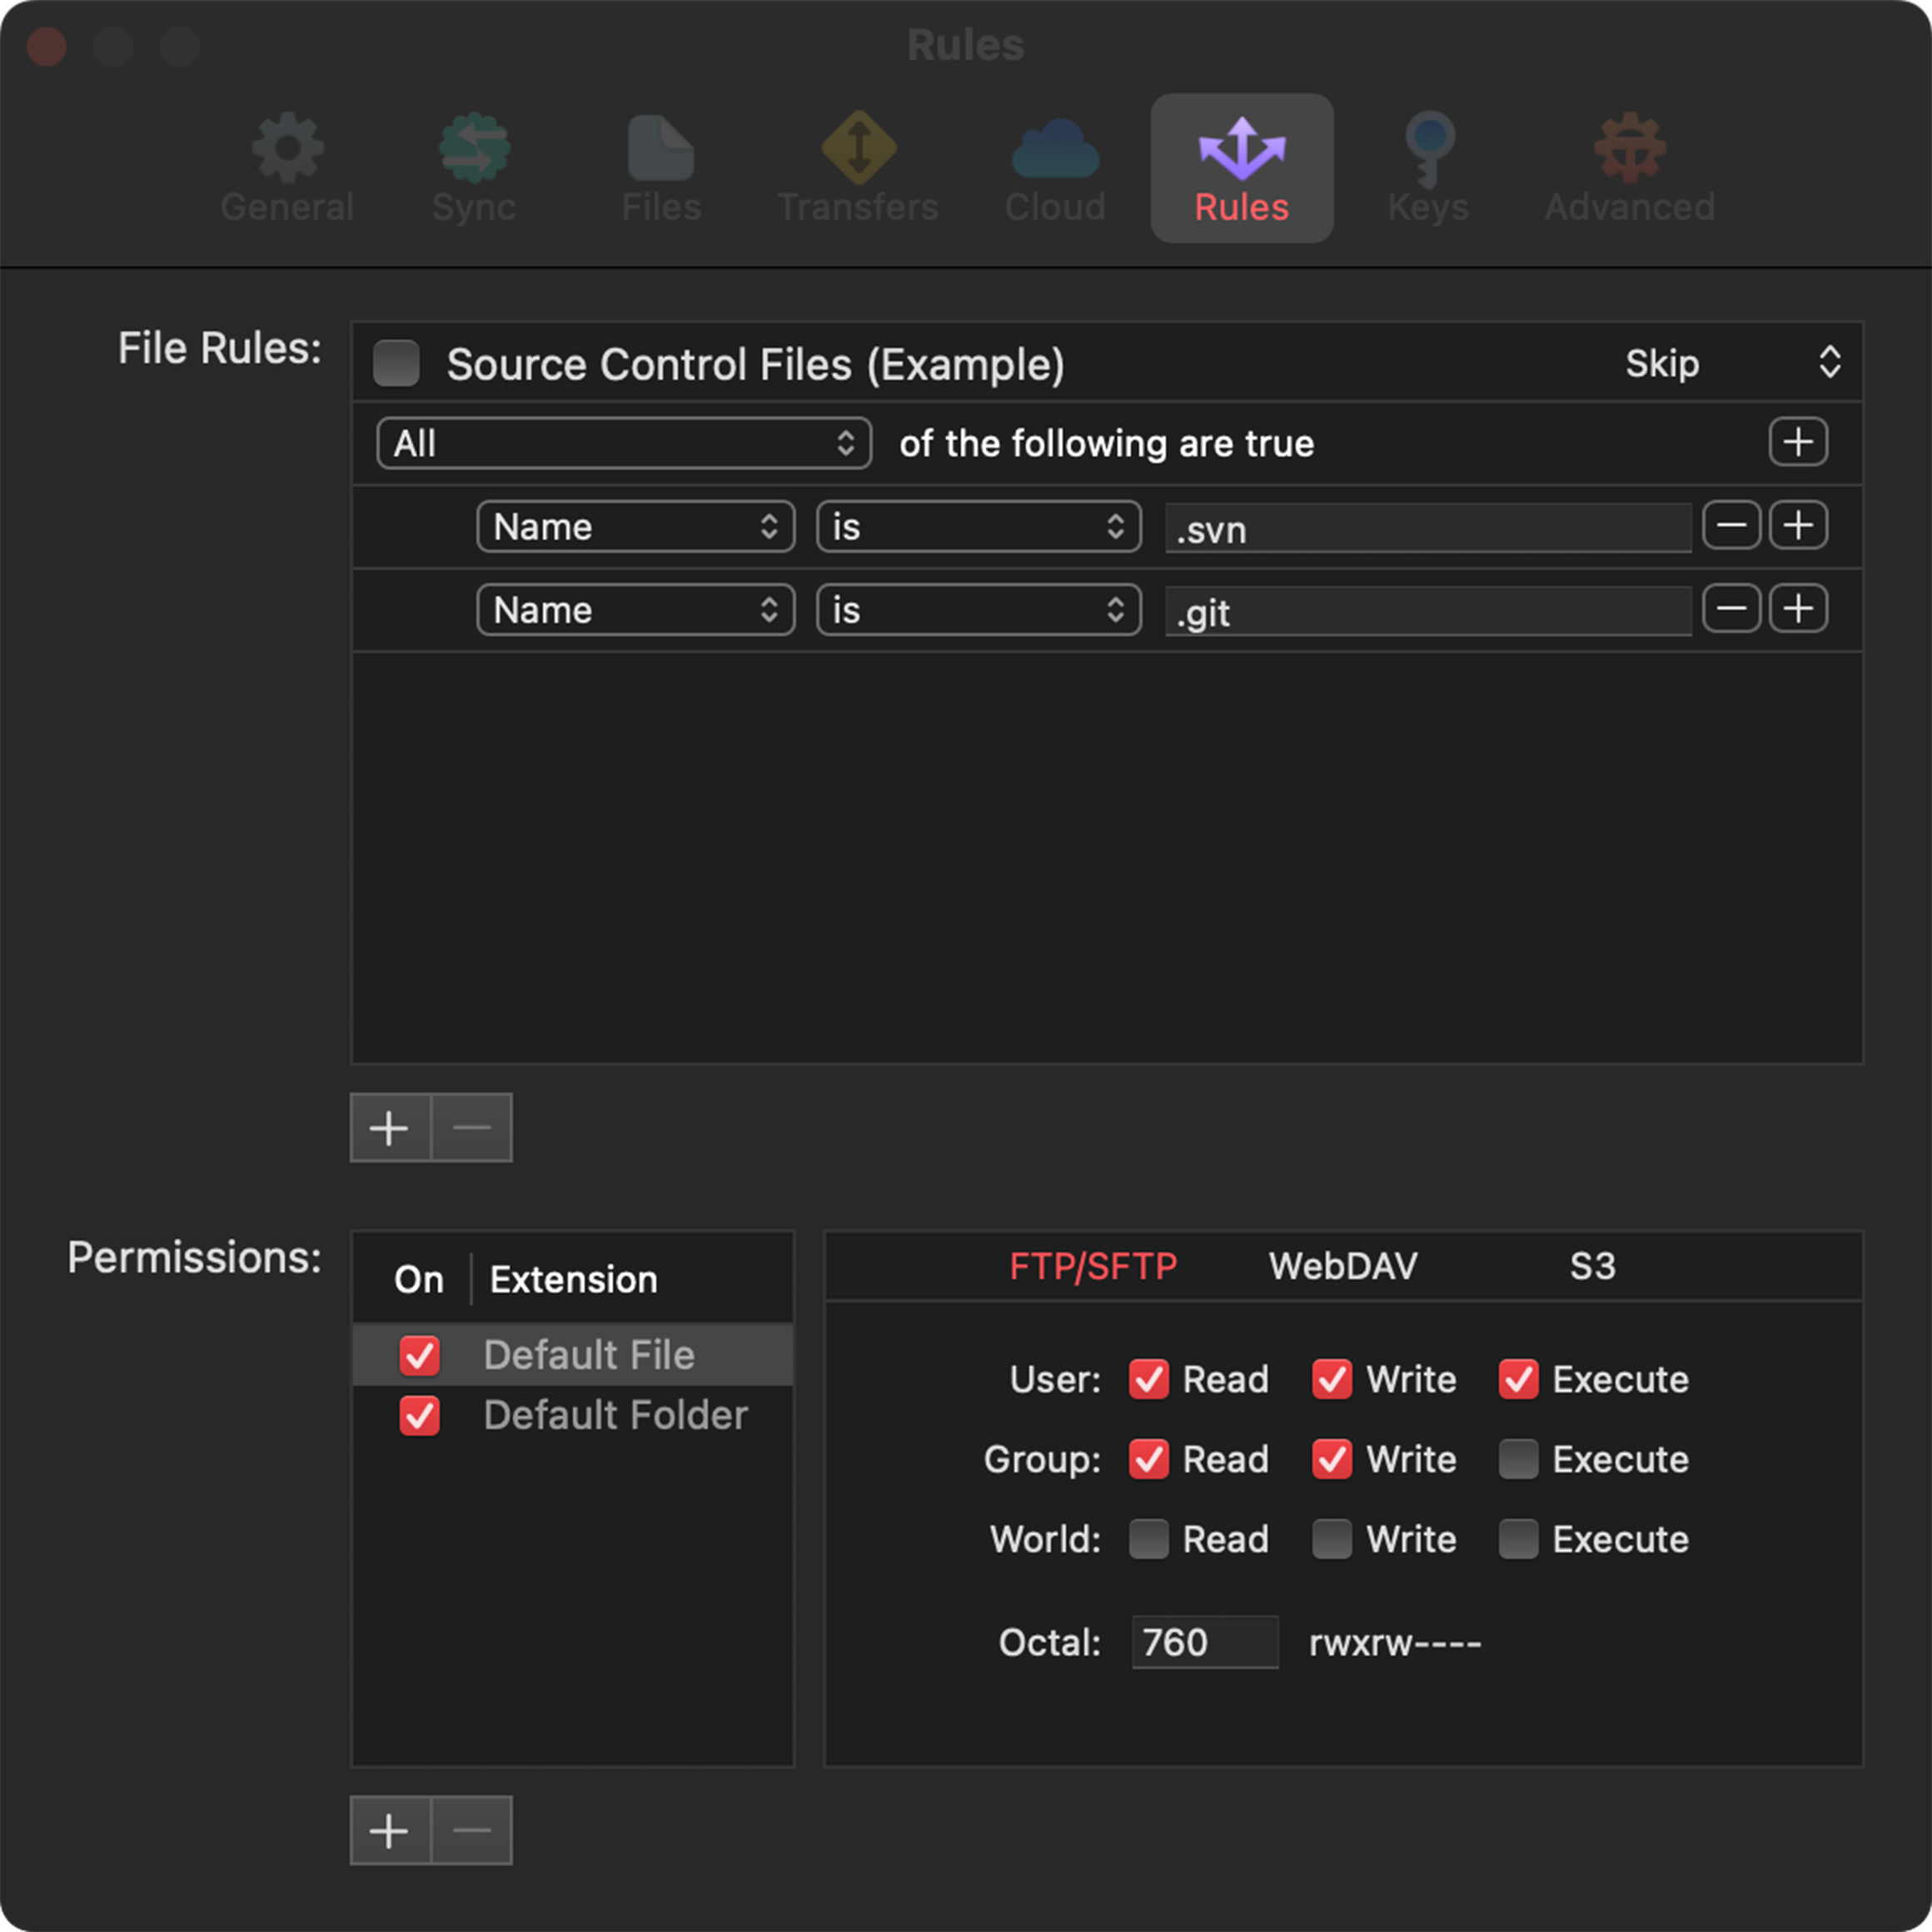This screenshot has height=1932, width=1932.
Task: Enable World Read permission
Action: pos(1148,1539)
